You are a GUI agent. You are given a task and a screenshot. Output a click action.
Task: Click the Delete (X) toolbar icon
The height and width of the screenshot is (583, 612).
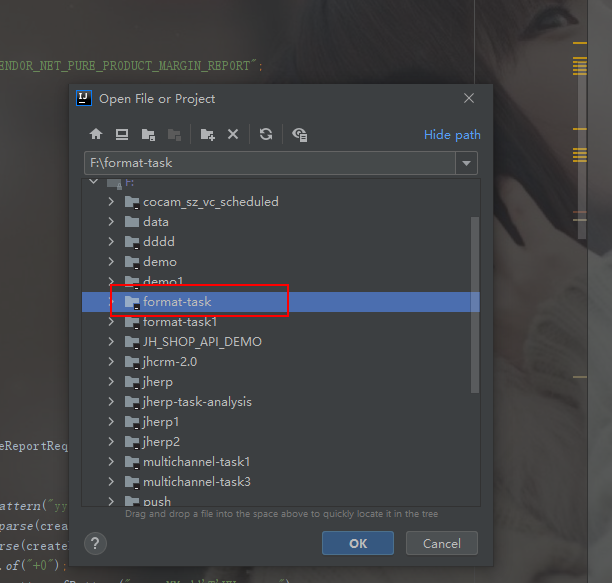click(x=233, y=134)
